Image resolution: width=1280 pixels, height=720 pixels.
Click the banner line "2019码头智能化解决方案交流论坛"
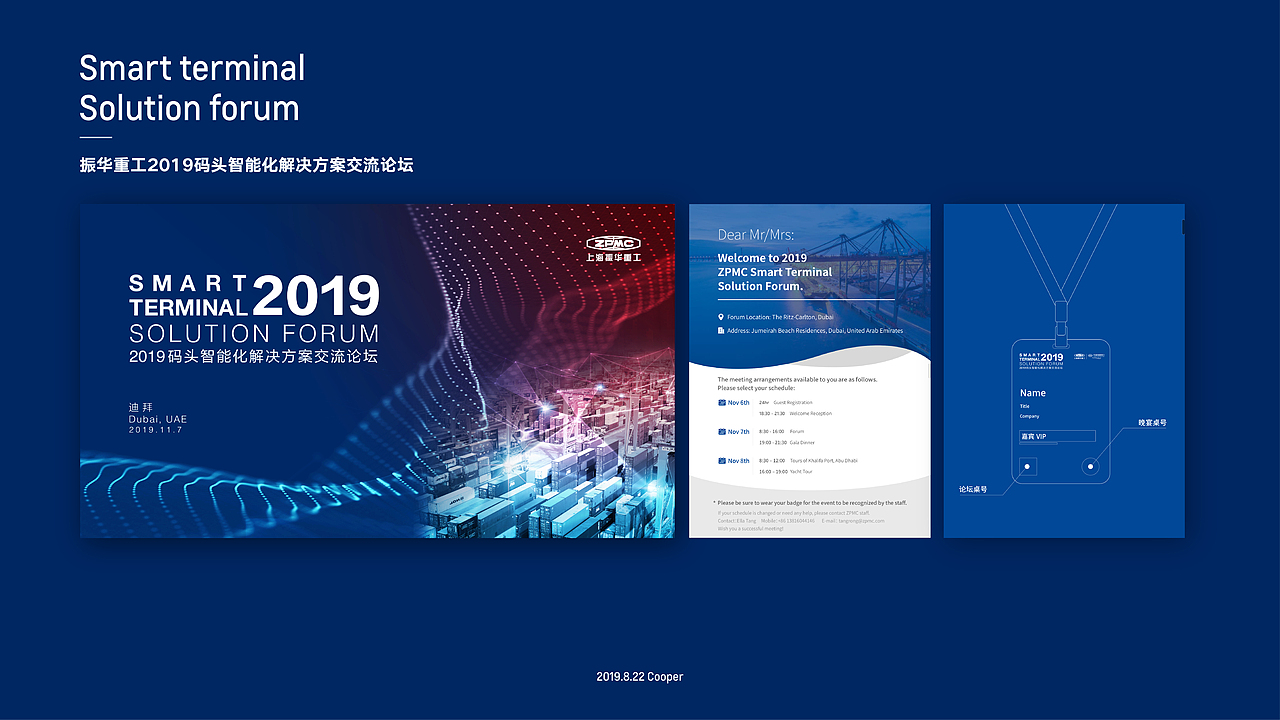254,356
